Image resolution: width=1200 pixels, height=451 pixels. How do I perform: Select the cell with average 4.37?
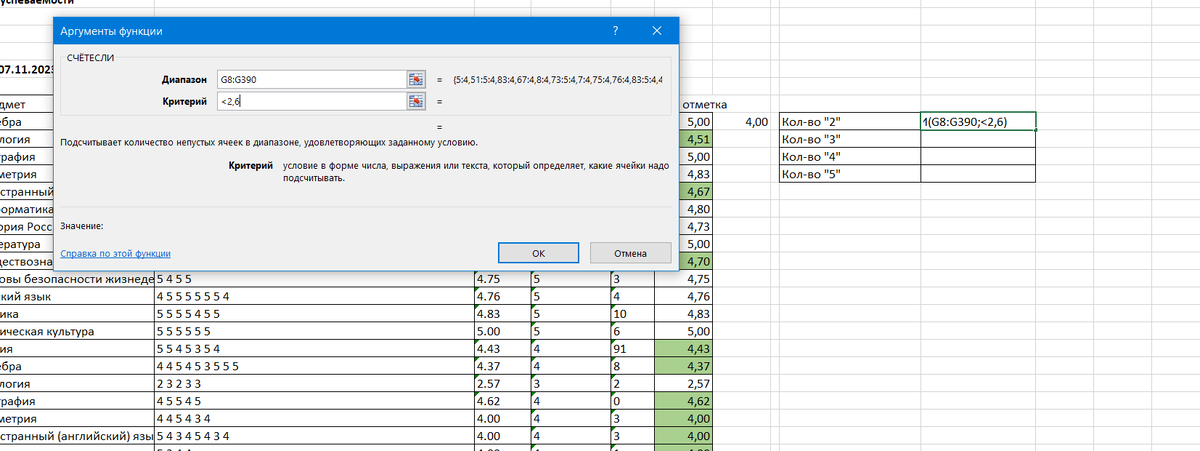click(x=502, y=366)
